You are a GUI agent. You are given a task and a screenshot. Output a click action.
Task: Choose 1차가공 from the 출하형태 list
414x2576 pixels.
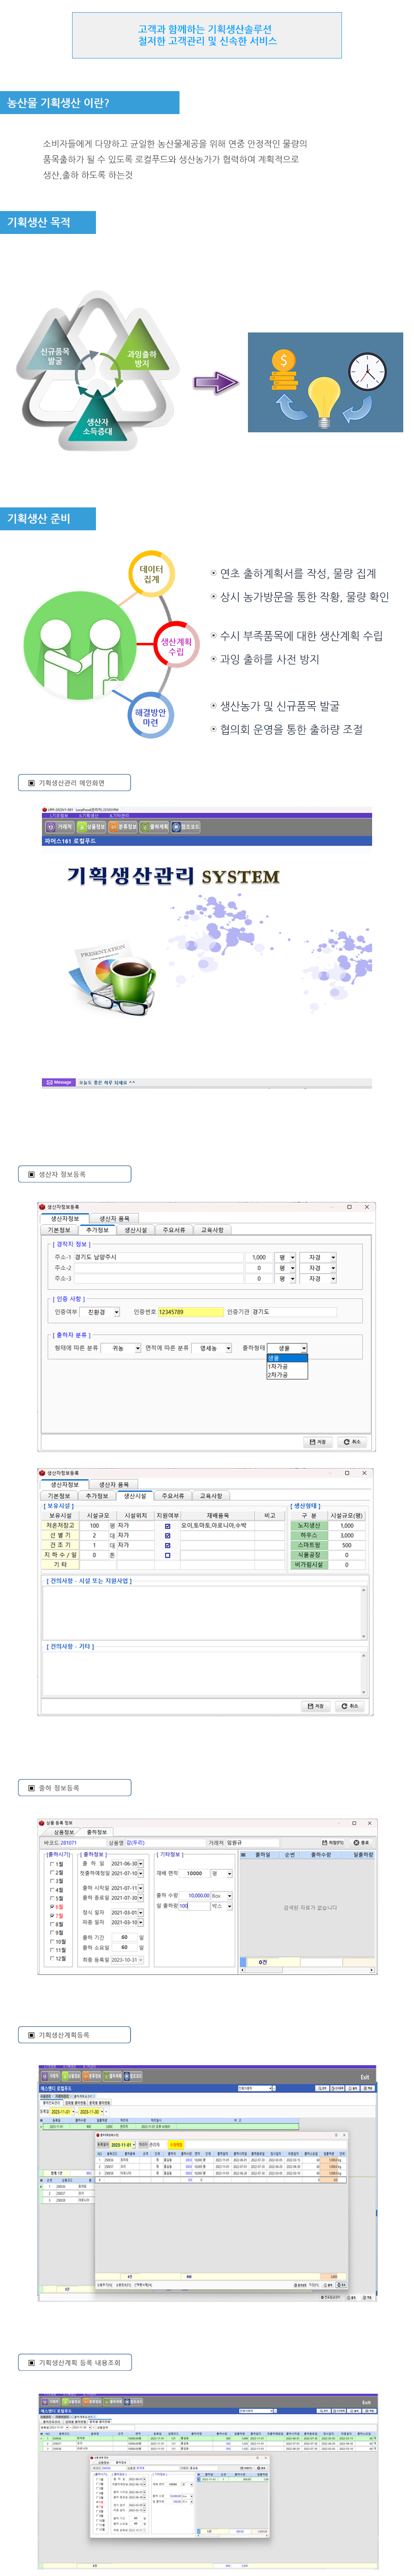click(x=287, y=1366)
